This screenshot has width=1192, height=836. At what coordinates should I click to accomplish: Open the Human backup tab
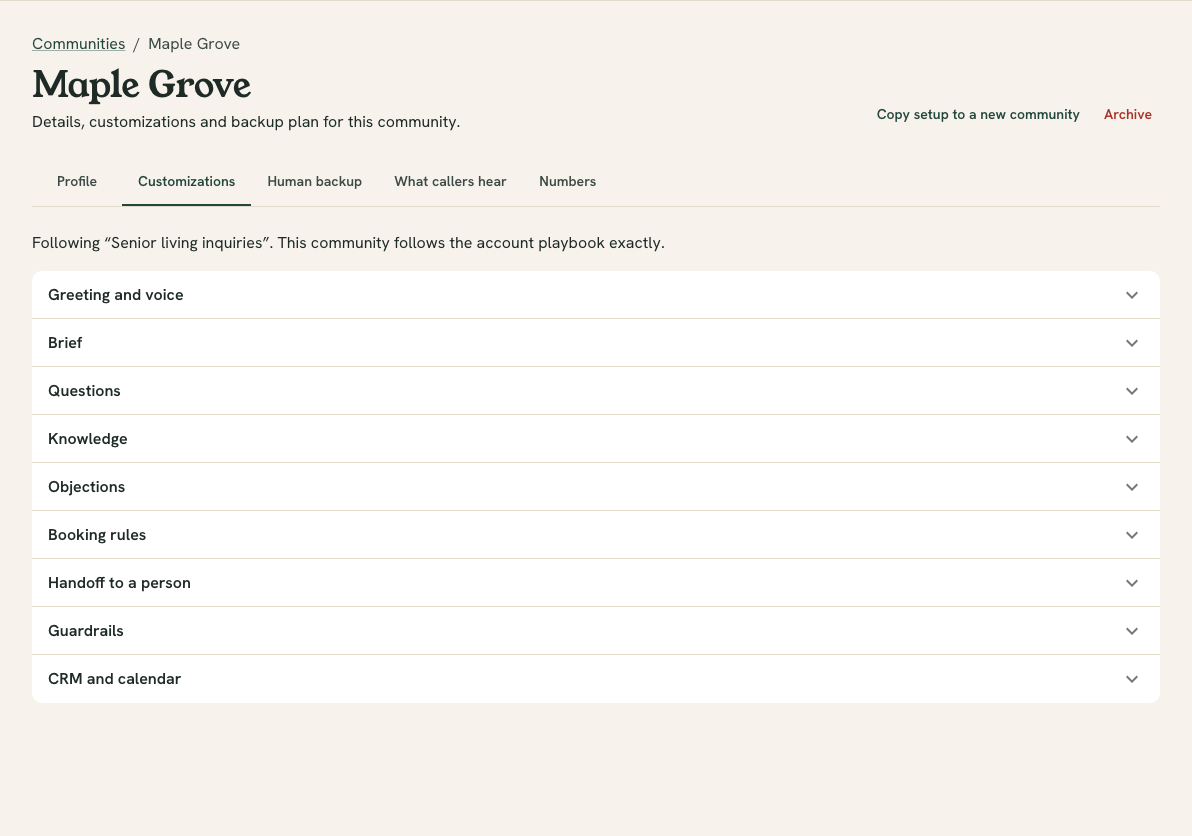(315, 182)
